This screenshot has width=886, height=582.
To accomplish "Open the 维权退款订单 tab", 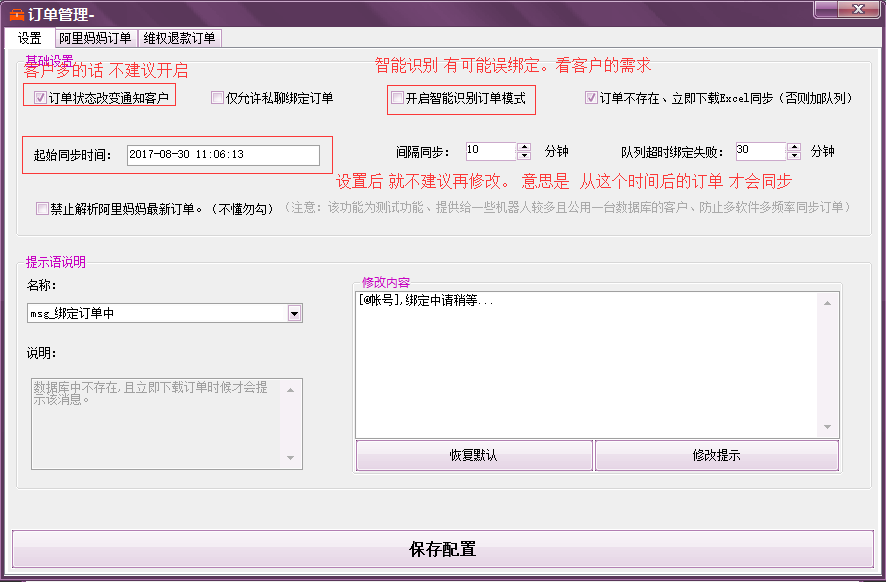I will click(x=179, y=38).
